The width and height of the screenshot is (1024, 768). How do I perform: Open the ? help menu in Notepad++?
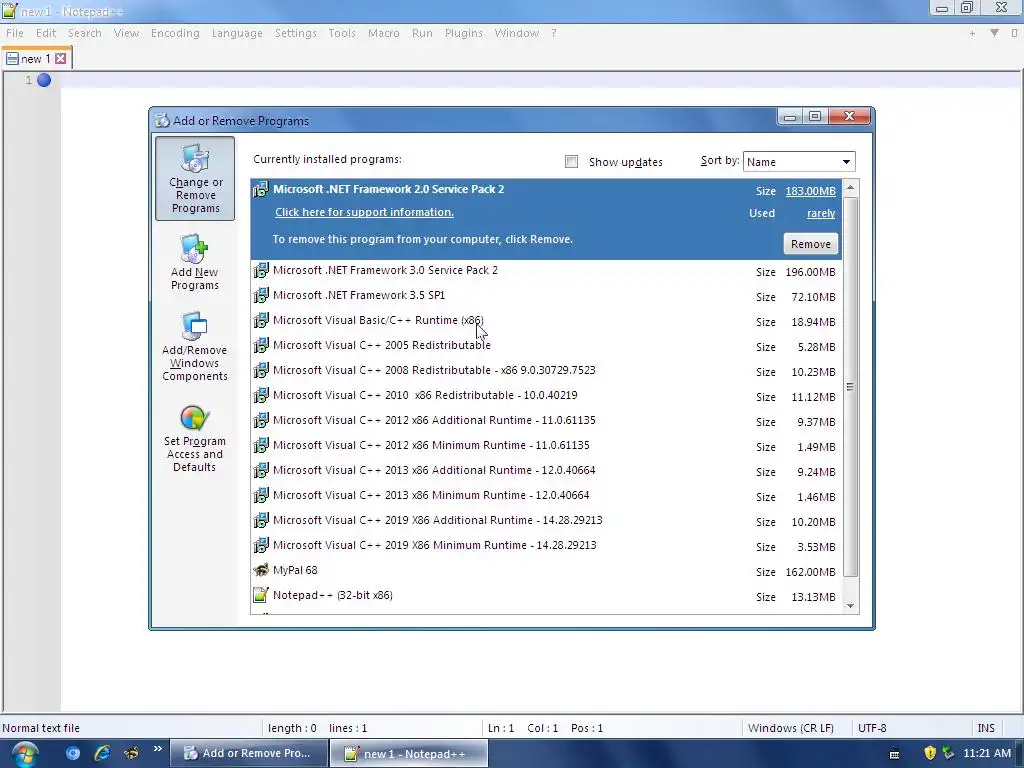tap(554, 33)
